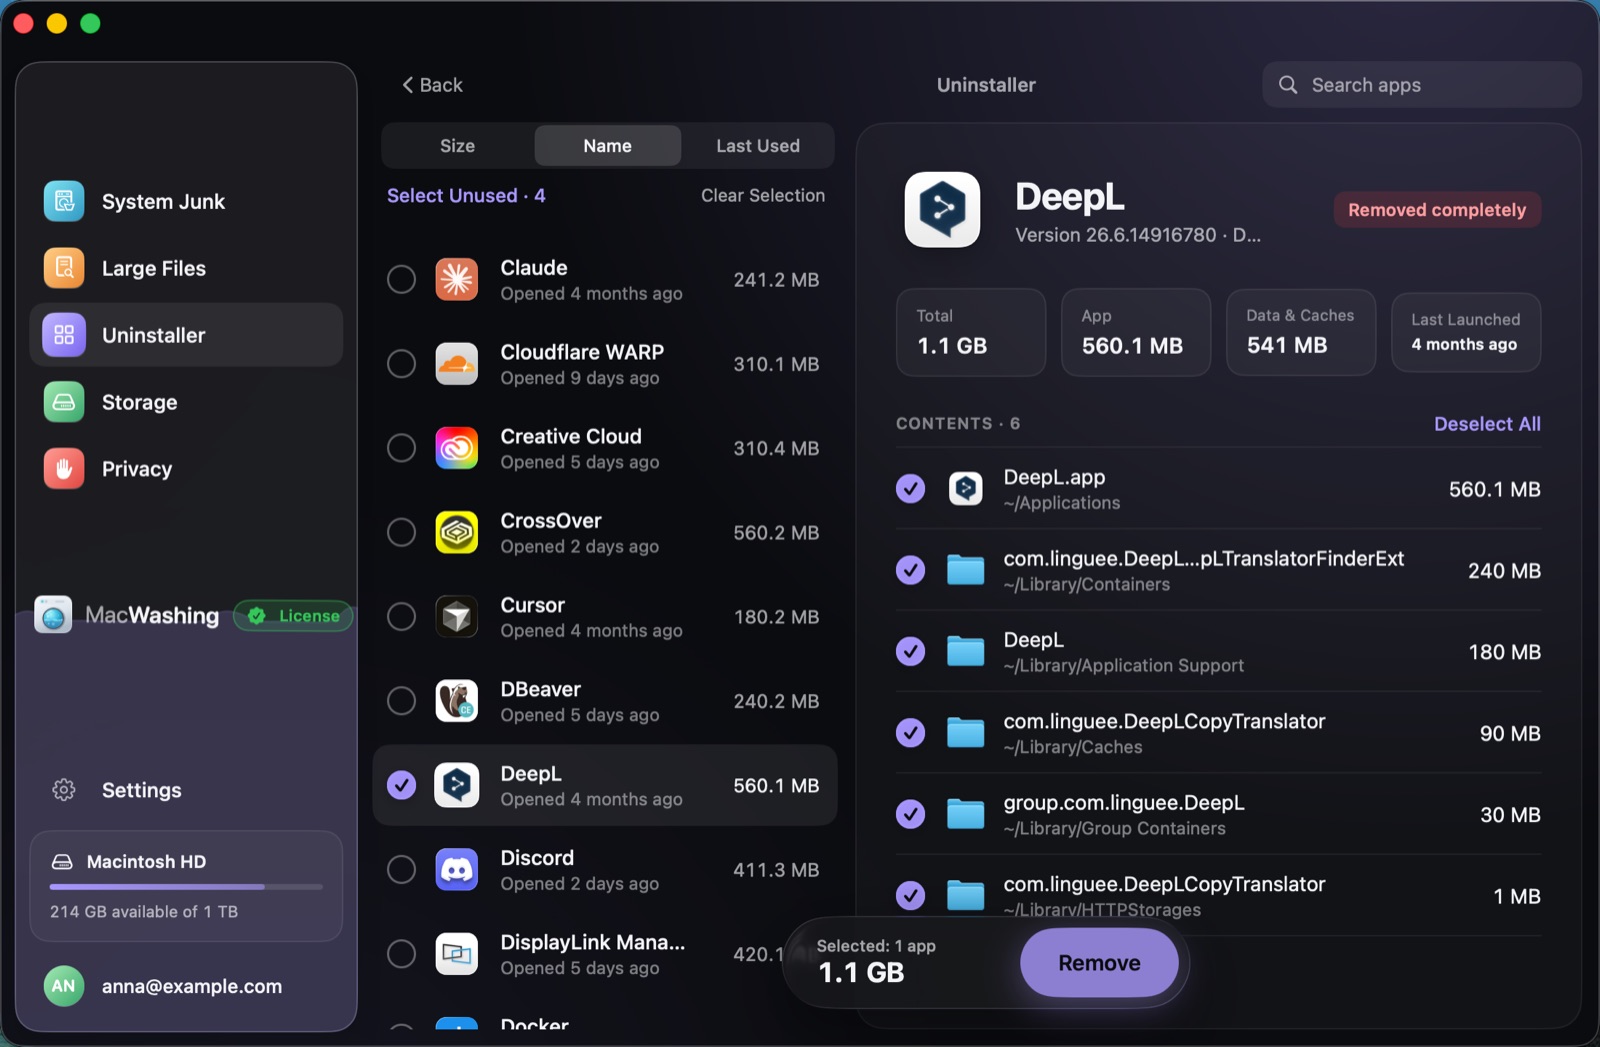This screenshot has height=1047, width=1600.
Task: Click the DeepL version text
Action: [x=1138, y=235]
